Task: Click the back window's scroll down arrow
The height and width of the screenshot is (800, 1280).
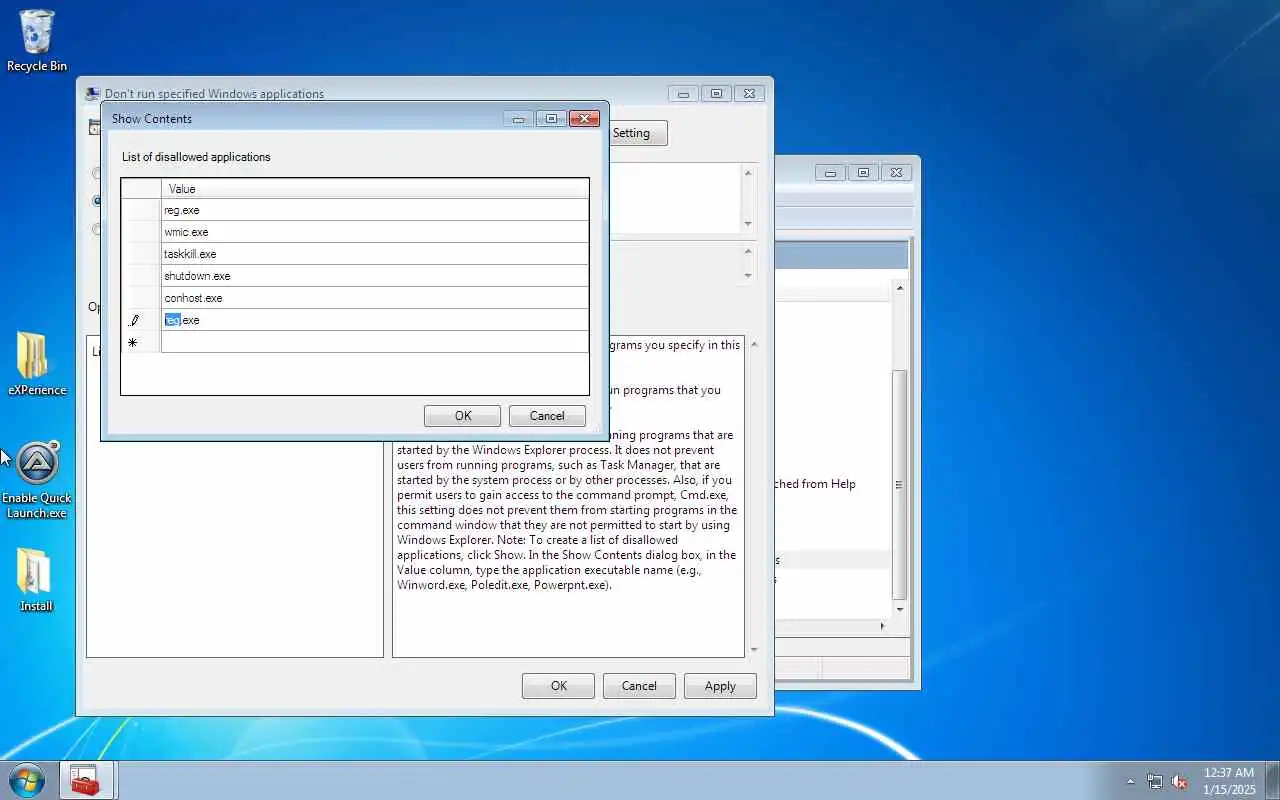Action: click(899, 609)
